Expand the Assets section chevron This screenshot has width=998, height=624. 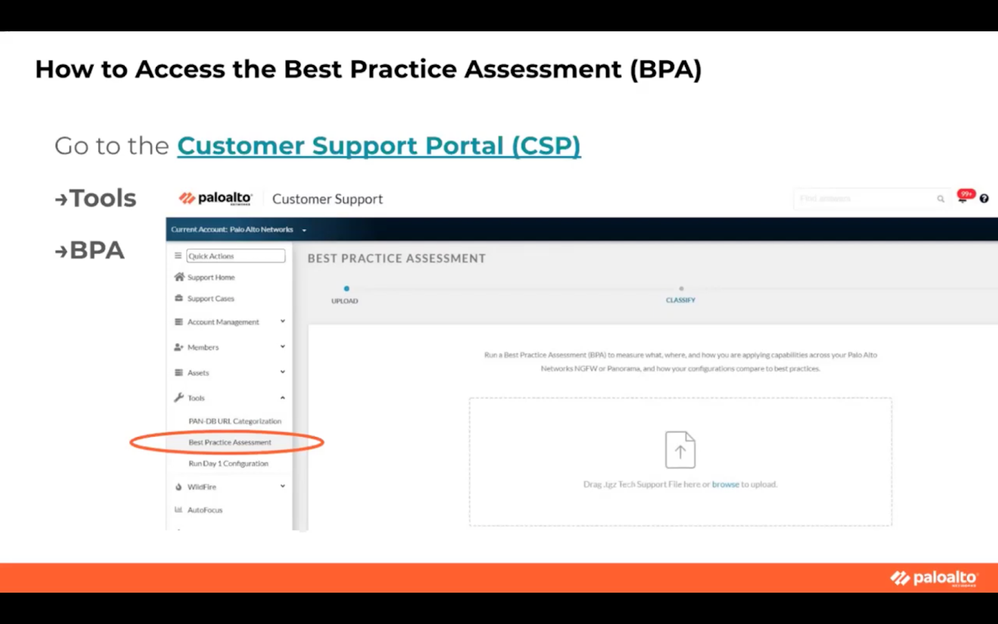283,372
